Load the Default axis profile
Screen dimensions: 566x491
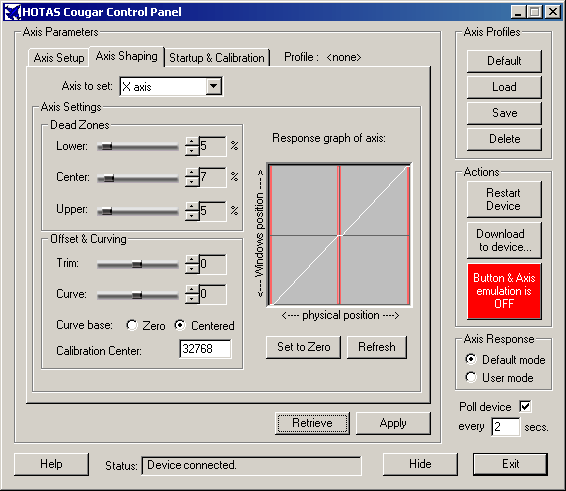pos(504,61)
